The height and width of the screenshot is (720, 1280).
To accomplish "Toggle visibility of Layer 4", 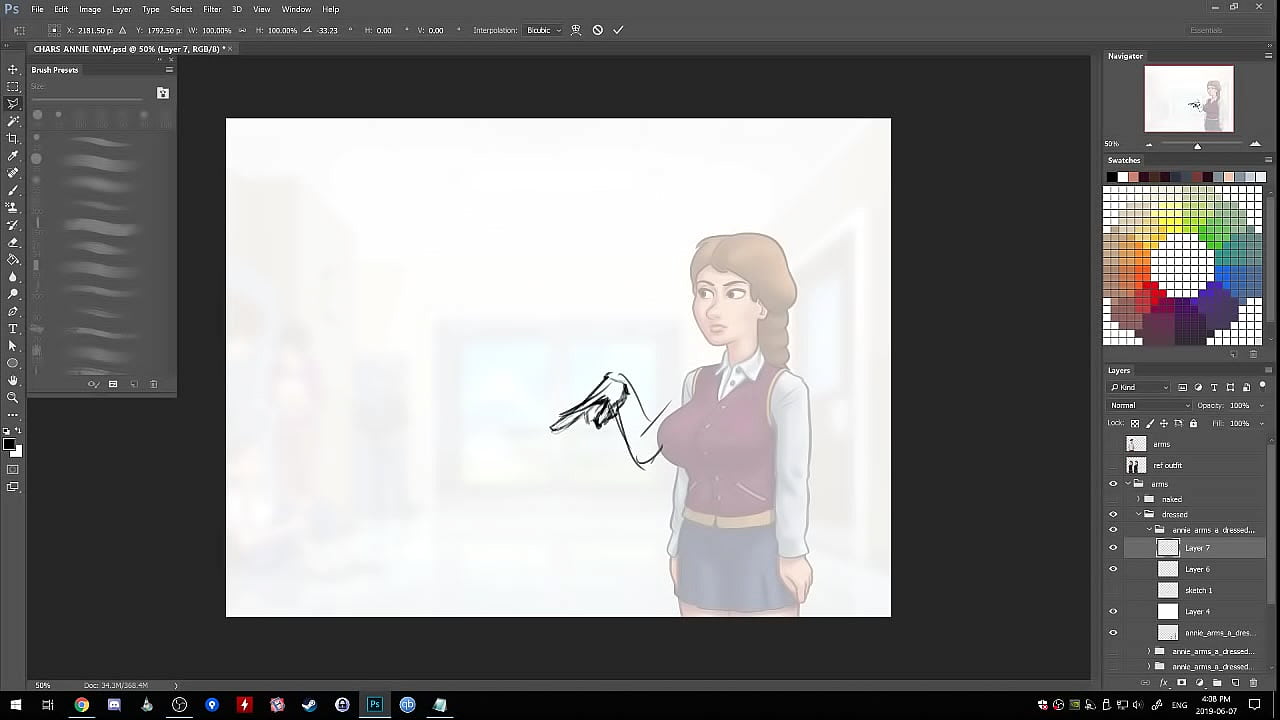I will (1113, 611).
